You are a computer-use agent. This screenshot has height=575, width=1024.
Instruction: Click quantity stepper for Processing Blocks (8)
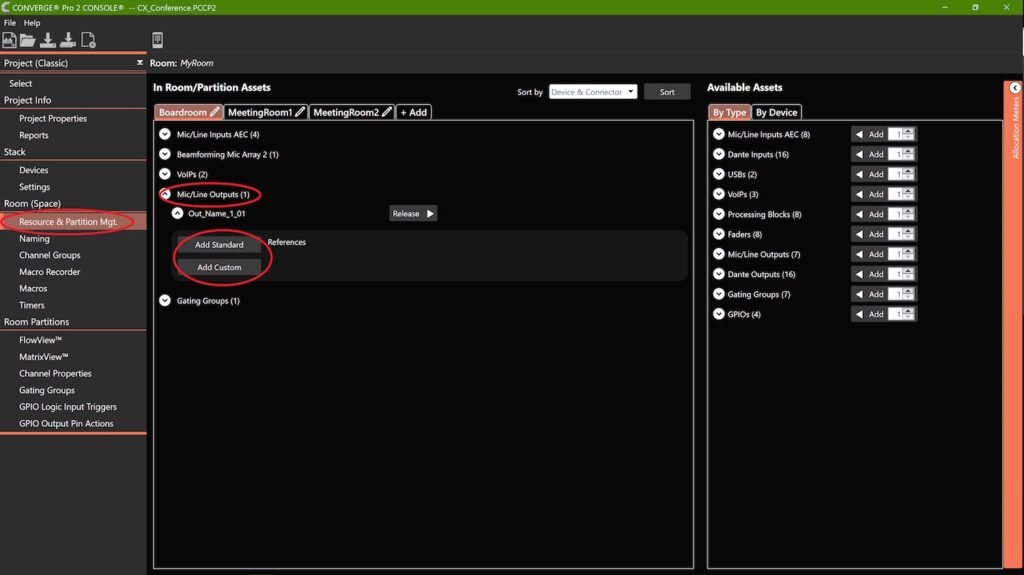[908, 214]
